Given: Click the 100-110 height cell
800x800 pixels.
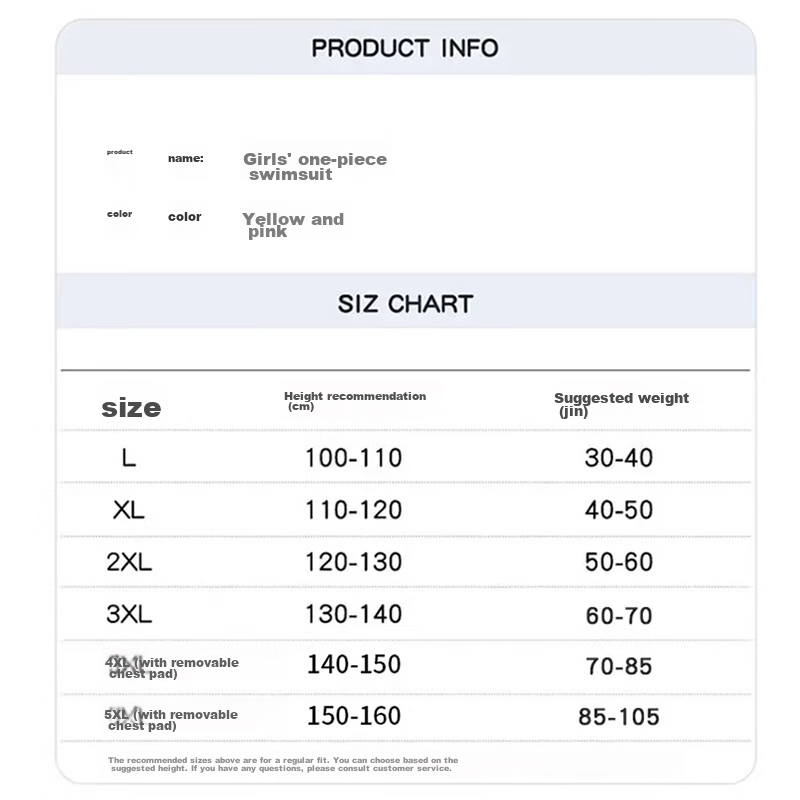Looking at the screenshot, I should tap(353, 458).
